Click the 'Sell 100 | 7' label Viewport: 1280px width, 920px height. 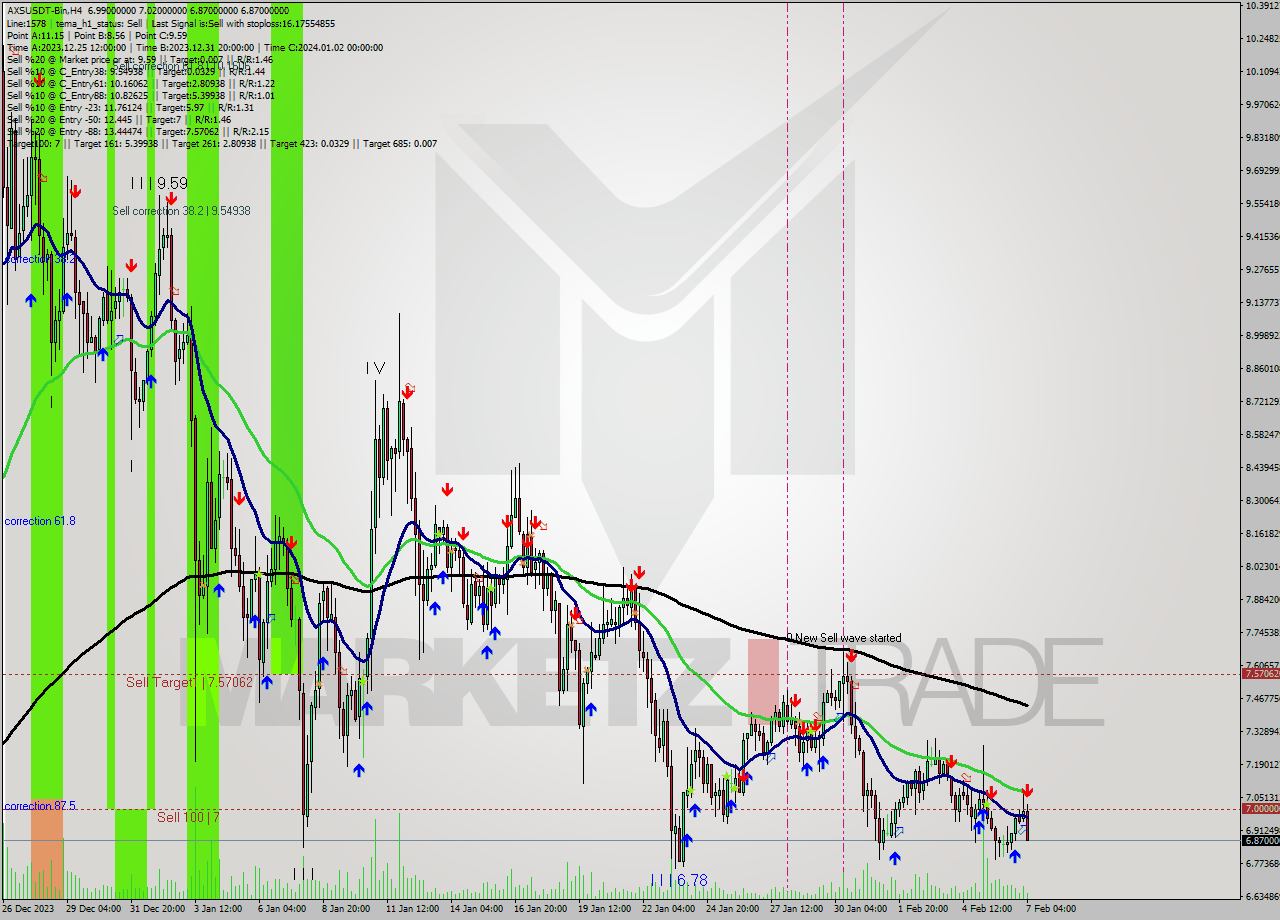pos(188,817)
